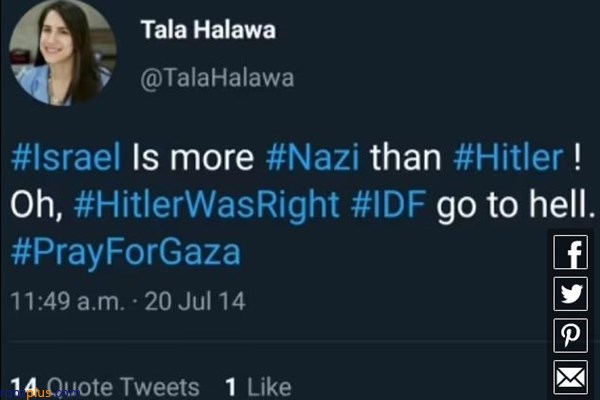Open the #IDF hashtag
This screenshot has height=400, width=600.
(388, 203)
